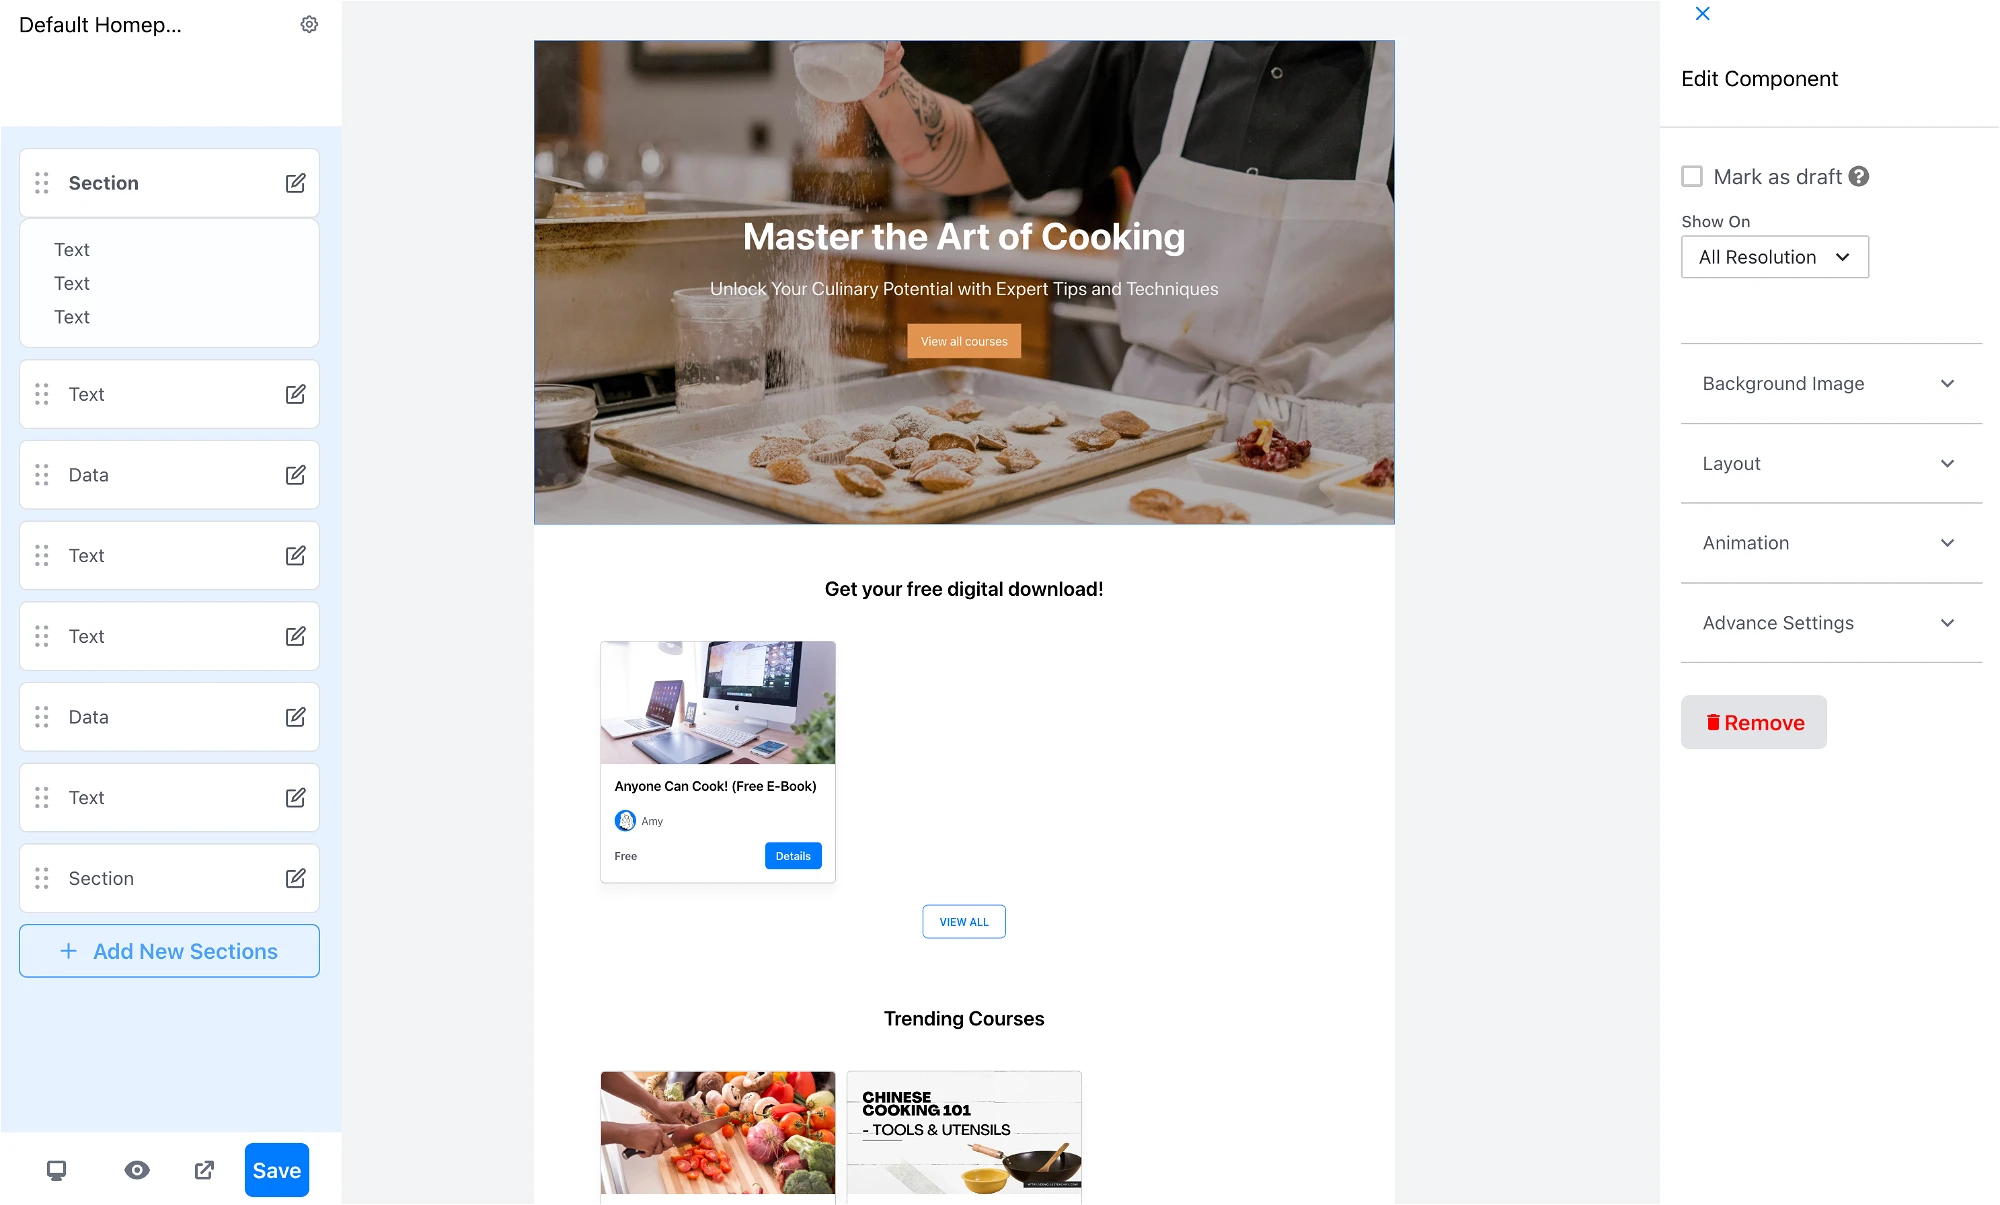2000x1205 pixels.
Task: Preview page with the eye icon
Action: [137, 1170]
